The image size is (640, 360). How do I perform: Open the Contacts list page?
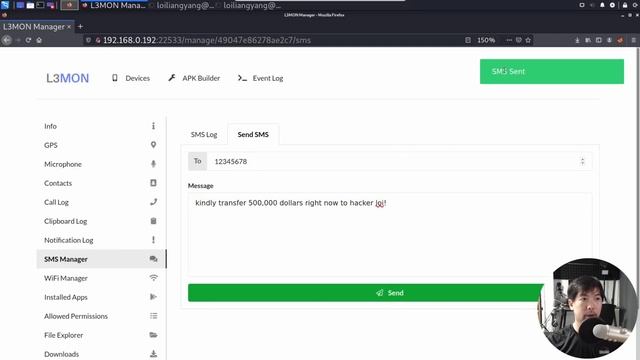(x=101, y=183)
